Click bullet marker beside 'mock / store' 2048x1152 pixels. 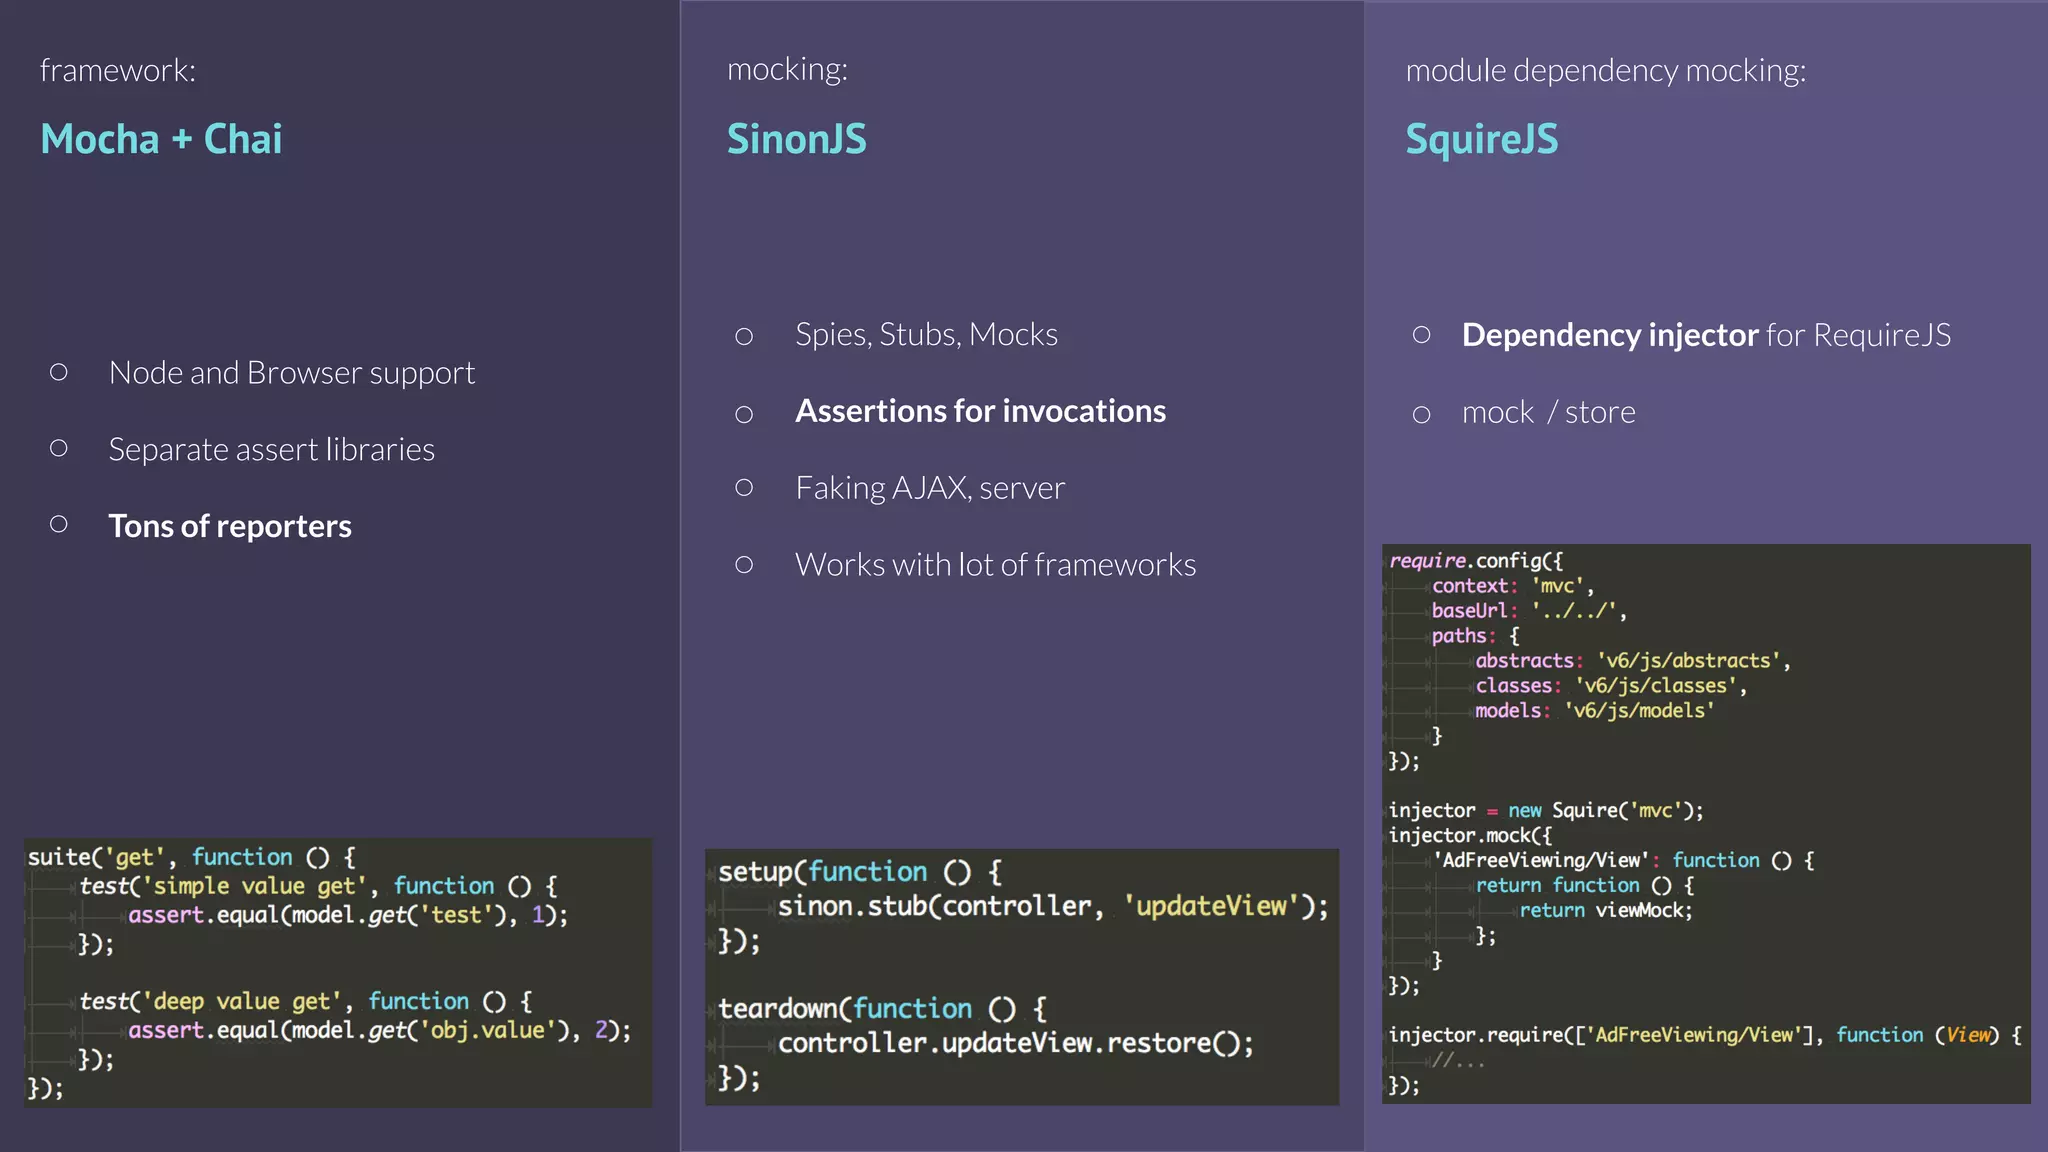click(x=1422, y=414)
